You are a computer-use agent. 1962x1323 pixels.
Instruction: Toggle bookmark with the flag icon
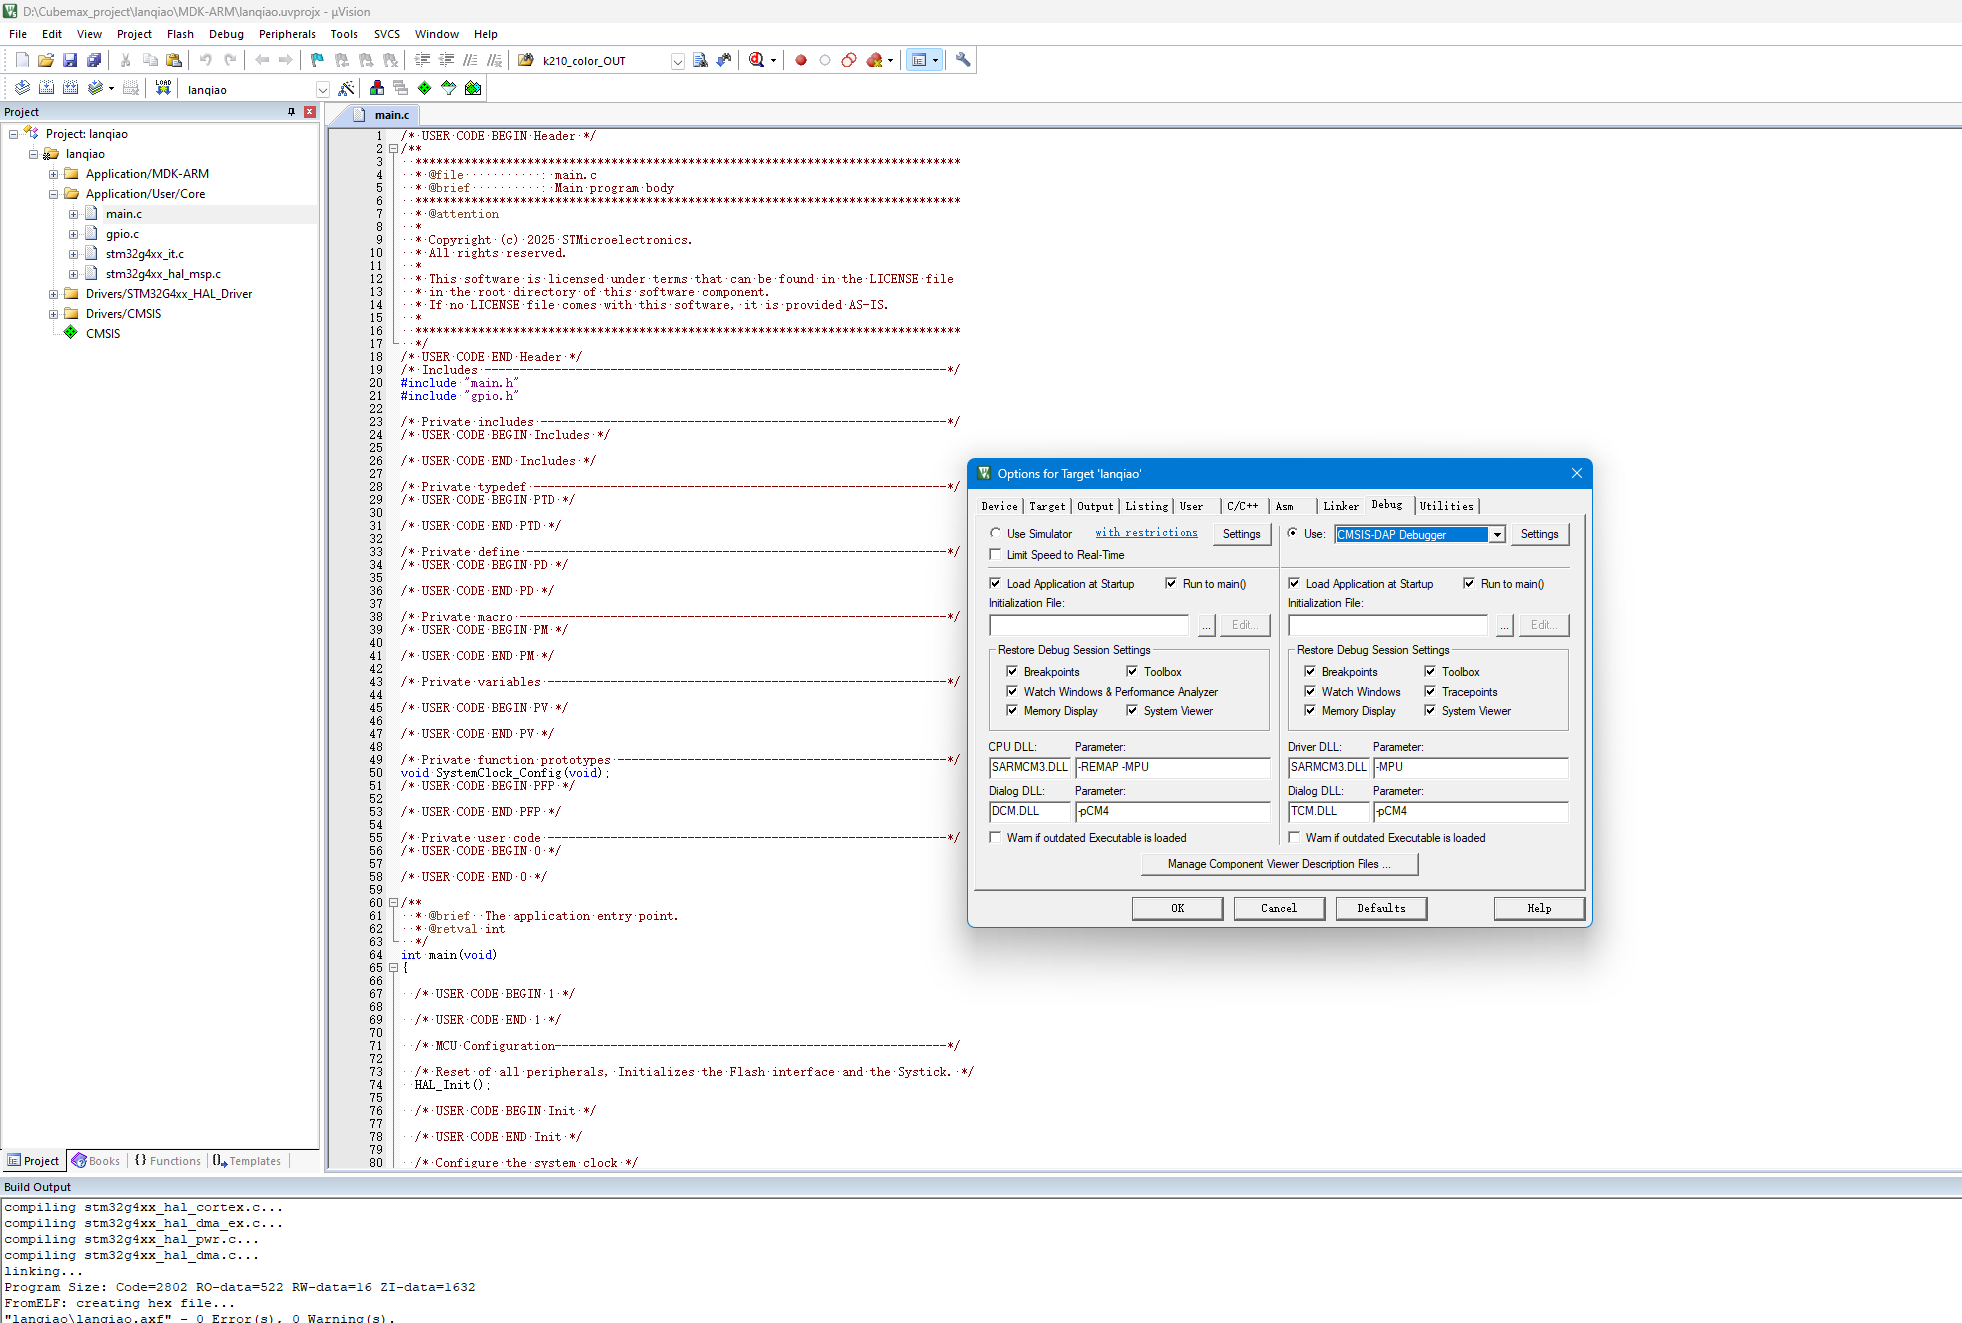pyautogui.click(x=317, y=60)
